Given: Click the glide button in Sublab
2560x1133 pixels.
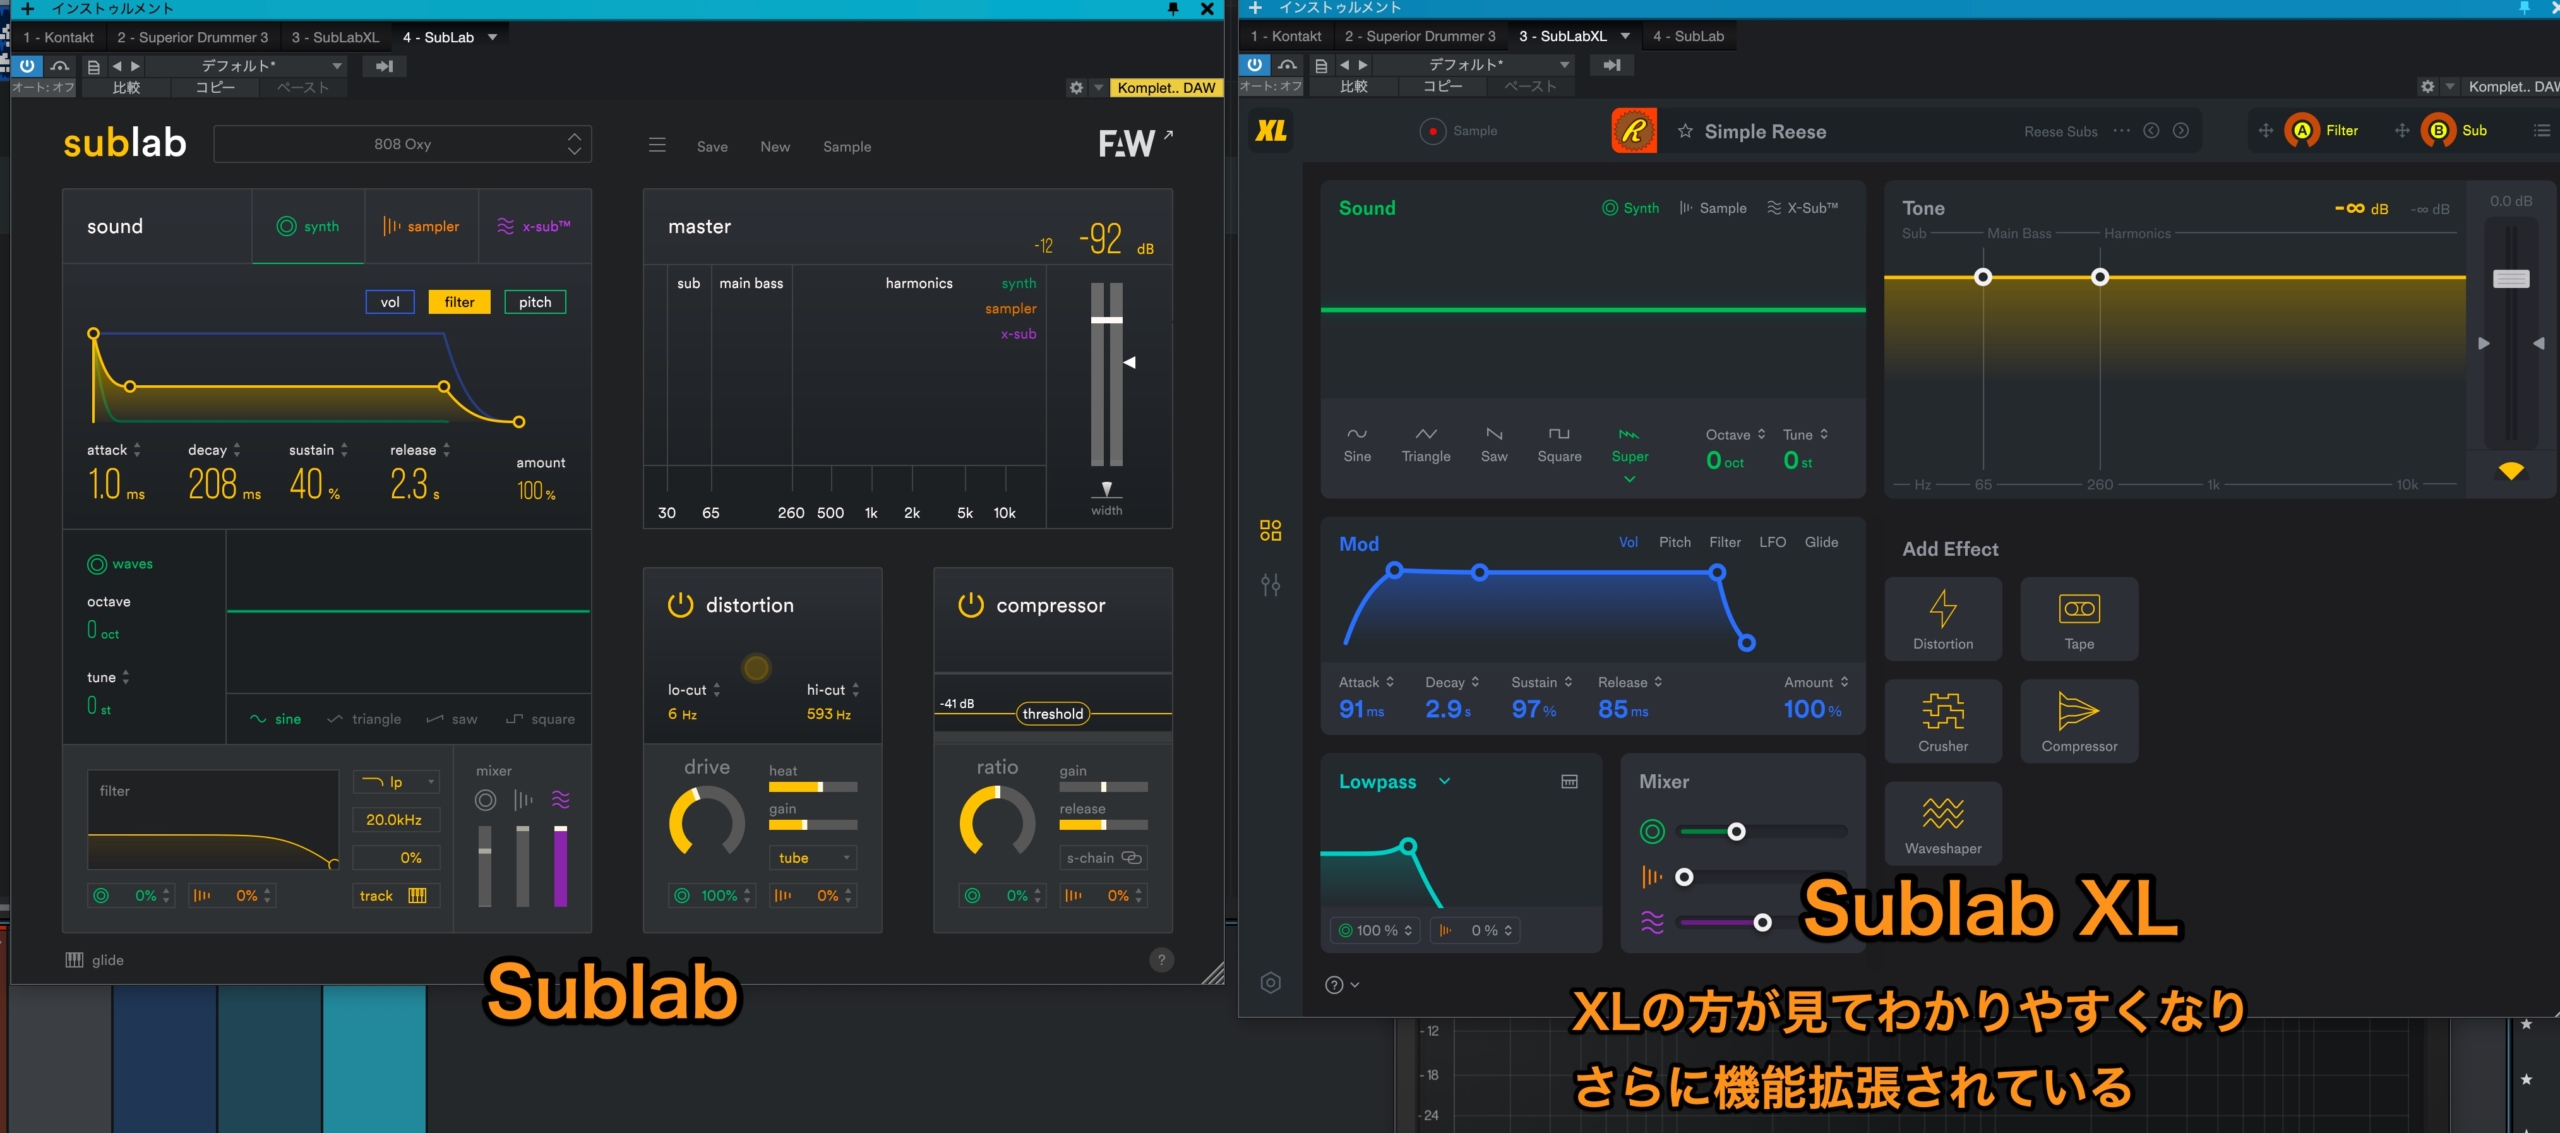Looking at the screenshot, I should (96, 959).
